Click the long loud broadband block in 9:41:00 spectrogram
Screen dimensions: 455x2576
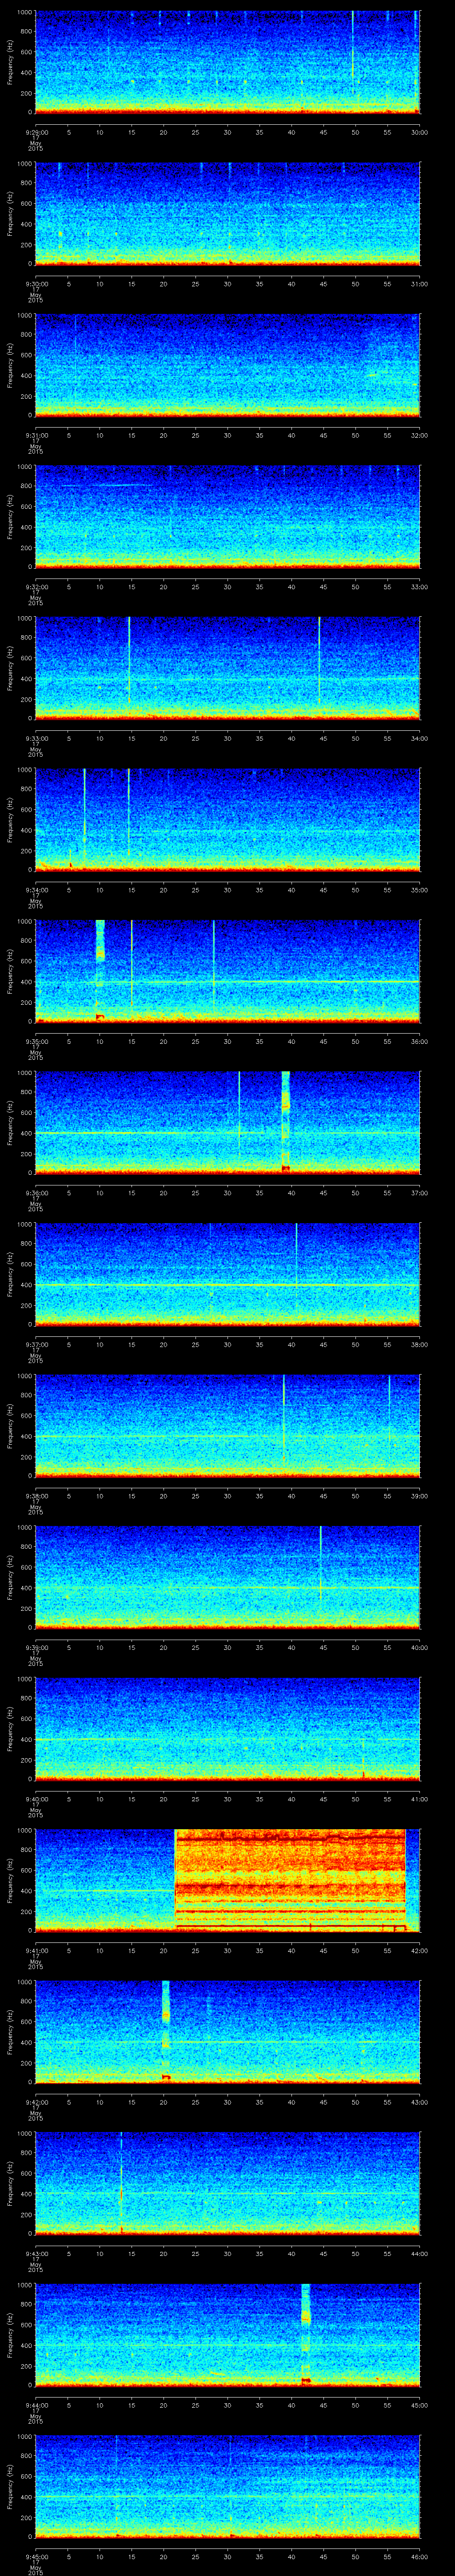pyautogui.click(x=290, y=1880)
